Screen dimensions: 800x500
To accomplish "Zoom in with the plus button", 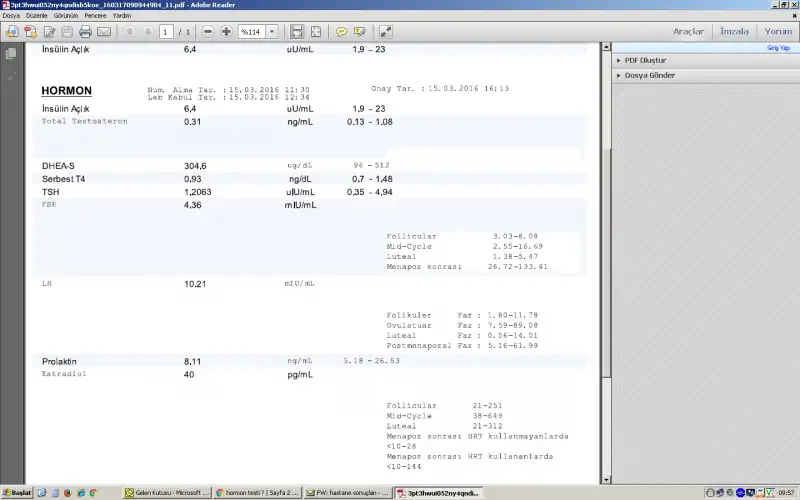I will click(226, 32).
